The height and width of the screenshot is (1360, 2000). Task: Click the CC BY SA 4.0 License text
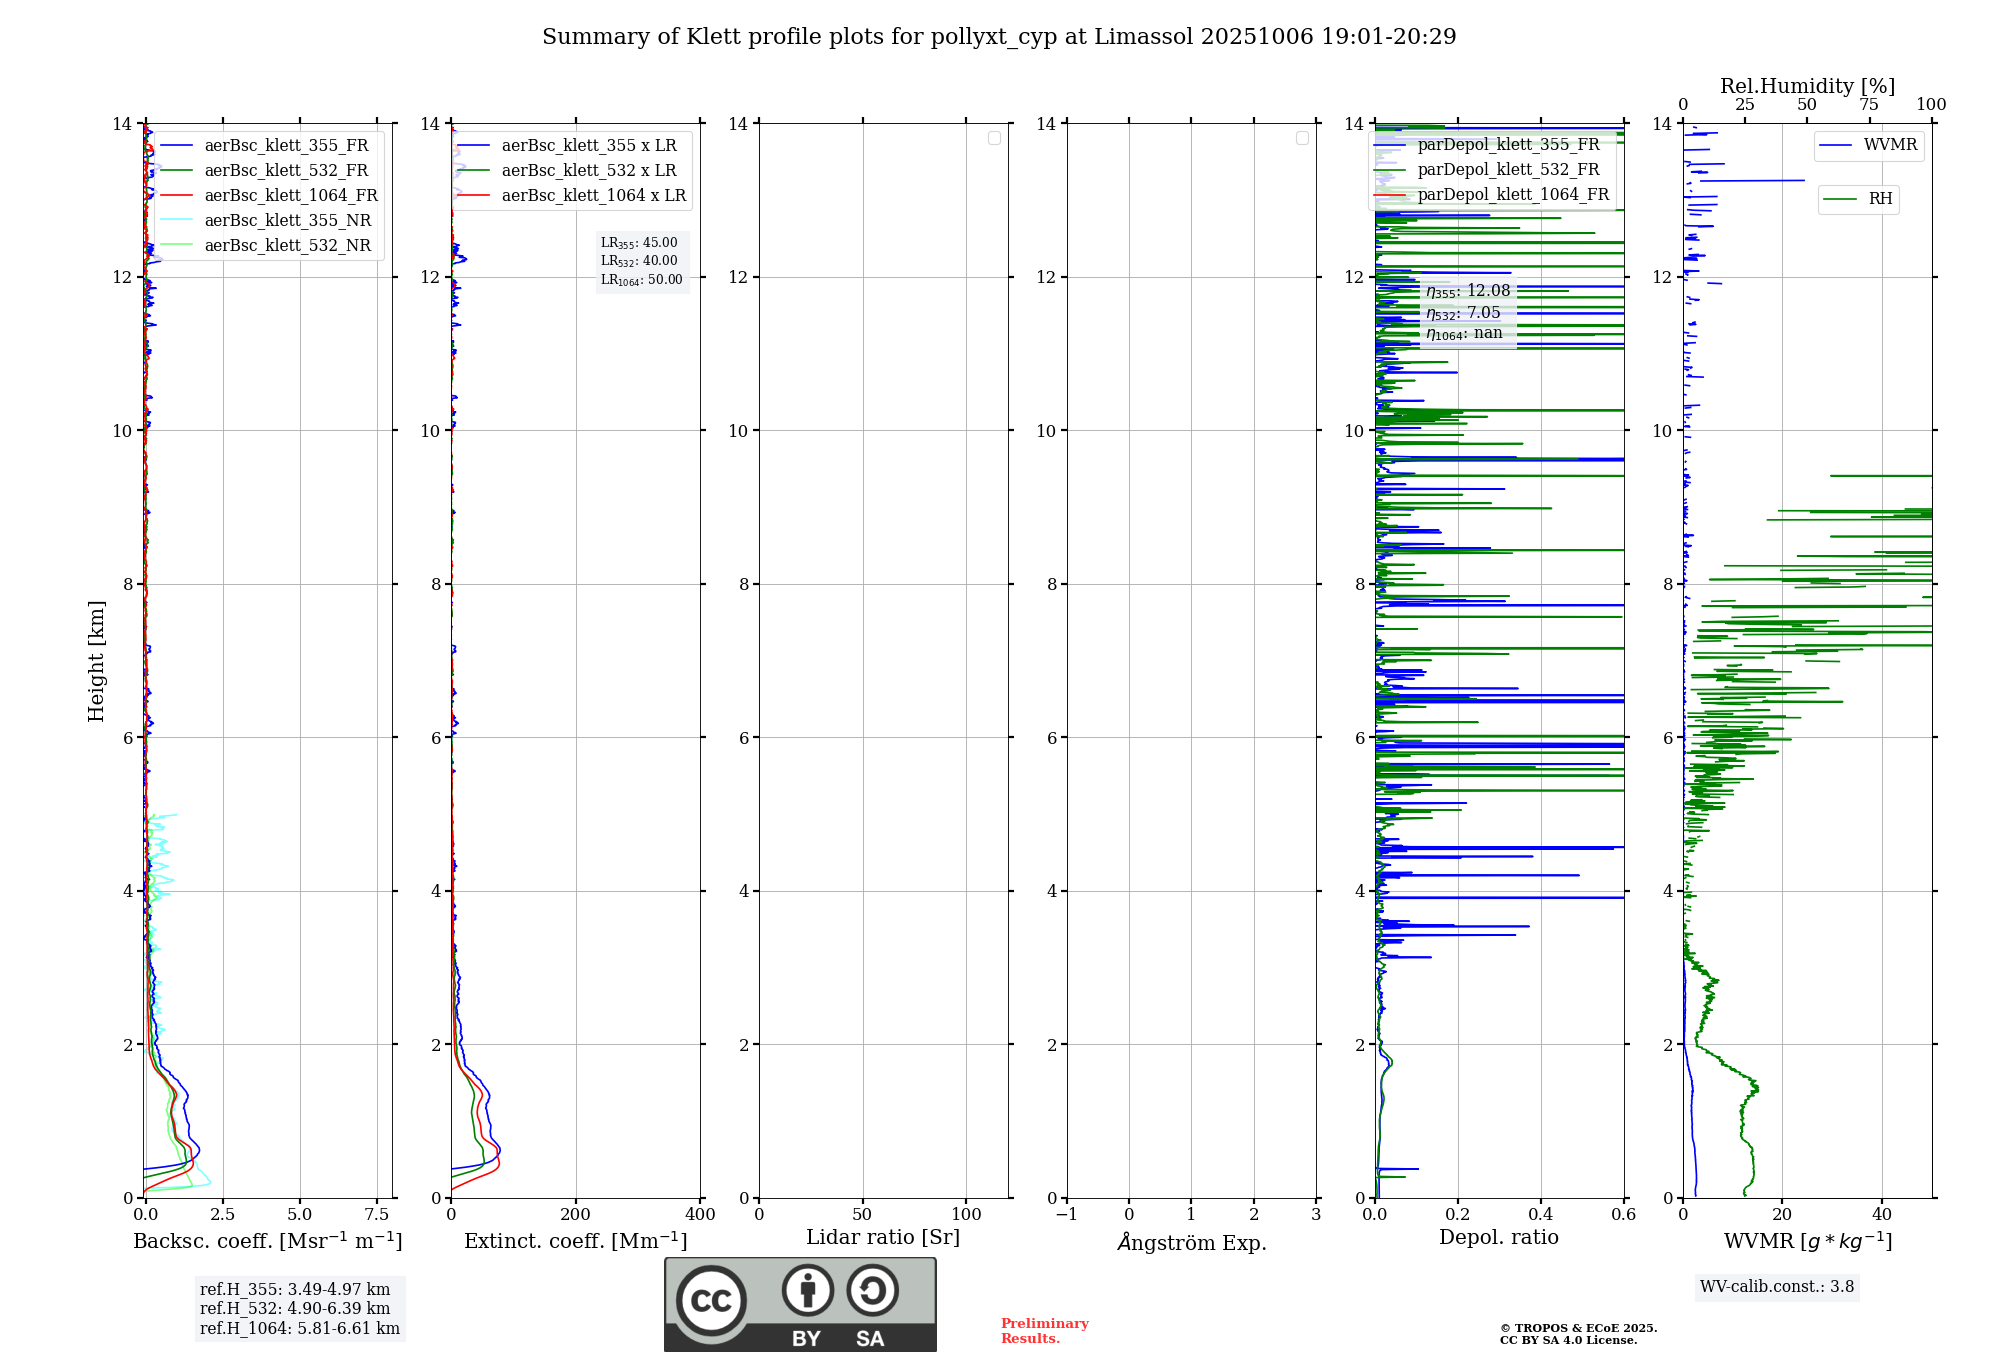1568,1341
